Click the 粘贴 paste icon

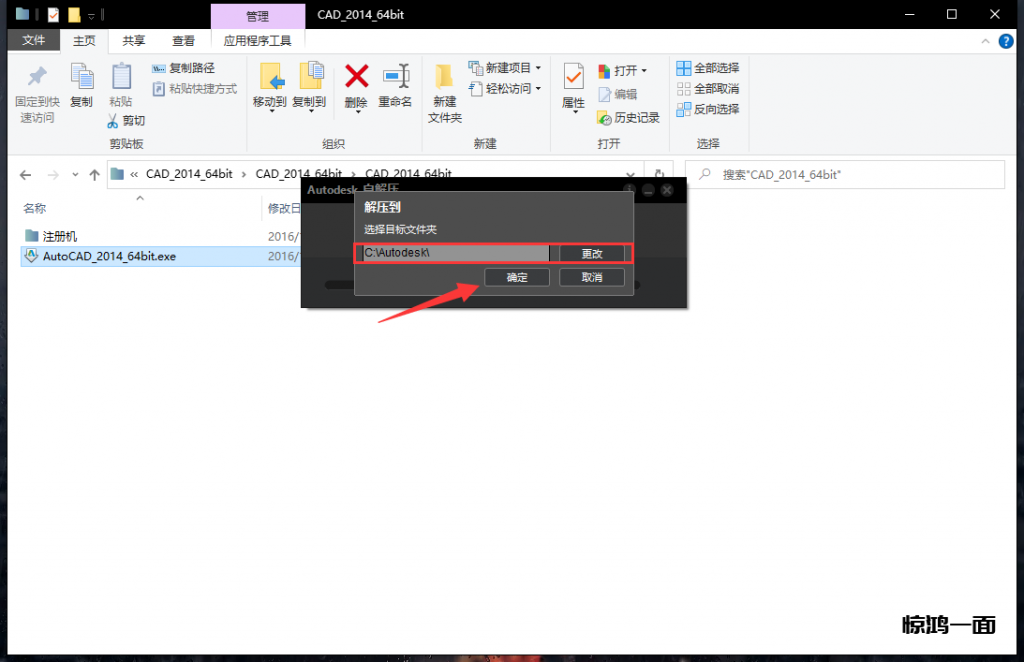click(x=121, y=77)
